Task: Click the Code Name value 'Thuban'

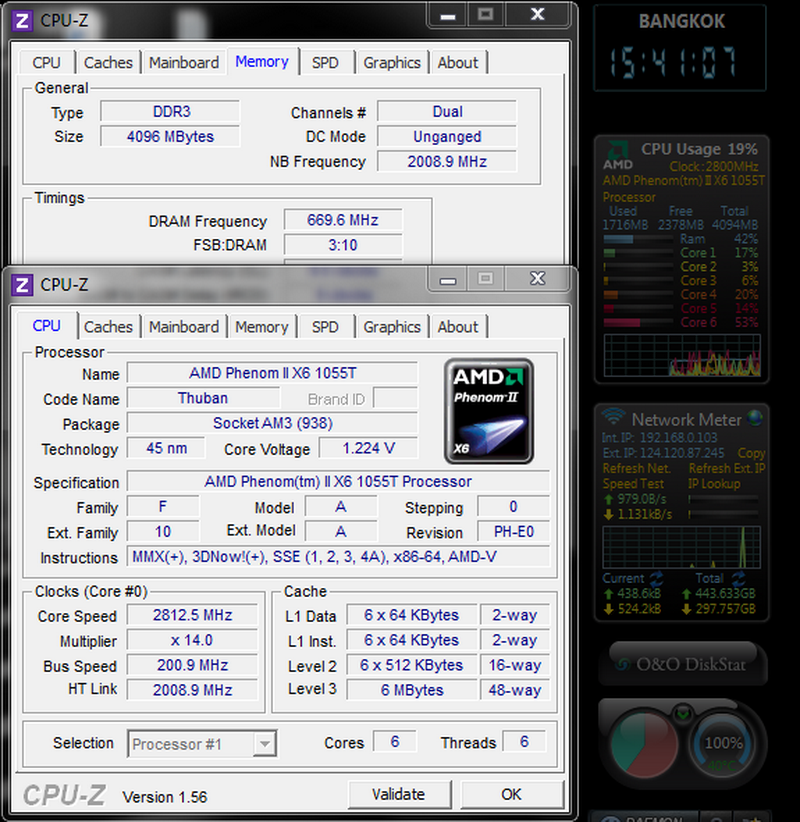Action: (203, 398)
